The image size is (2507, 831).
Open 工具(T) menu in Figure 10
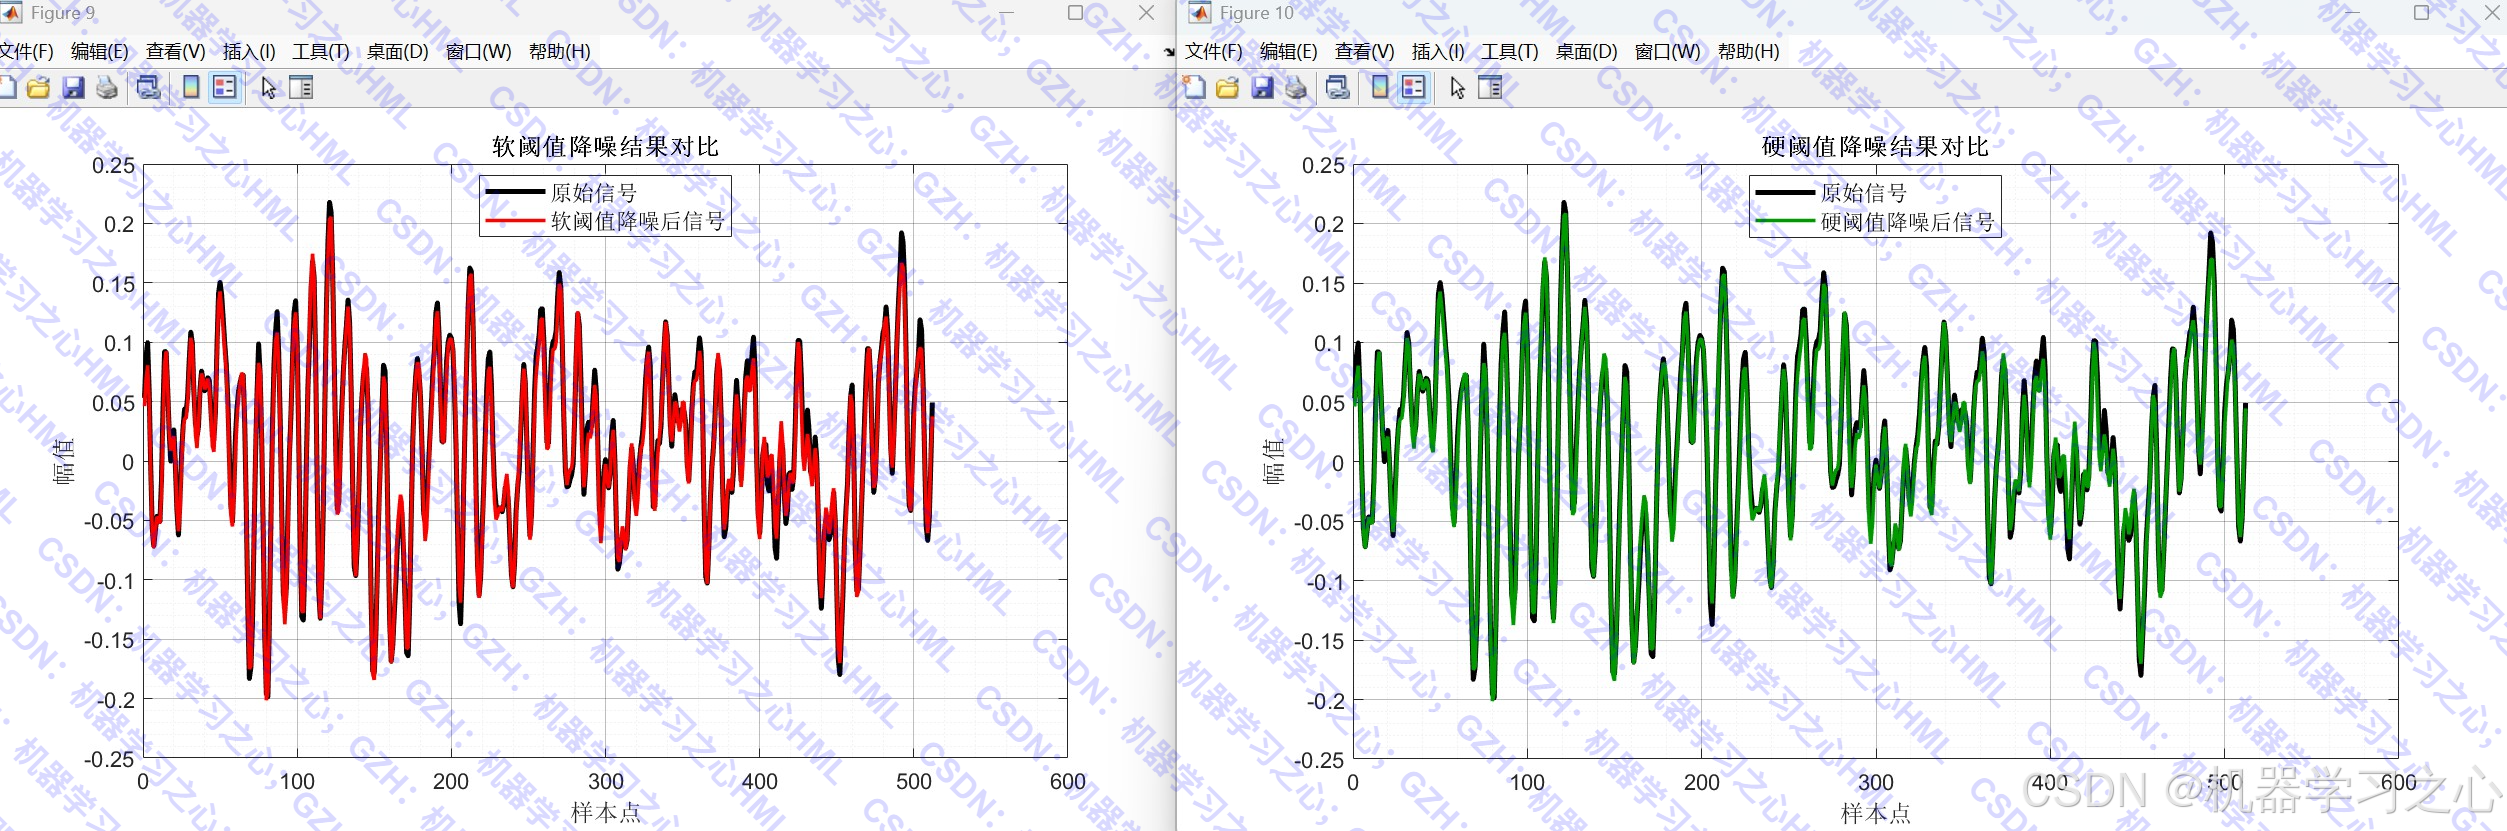click(x=1510, y=52)
